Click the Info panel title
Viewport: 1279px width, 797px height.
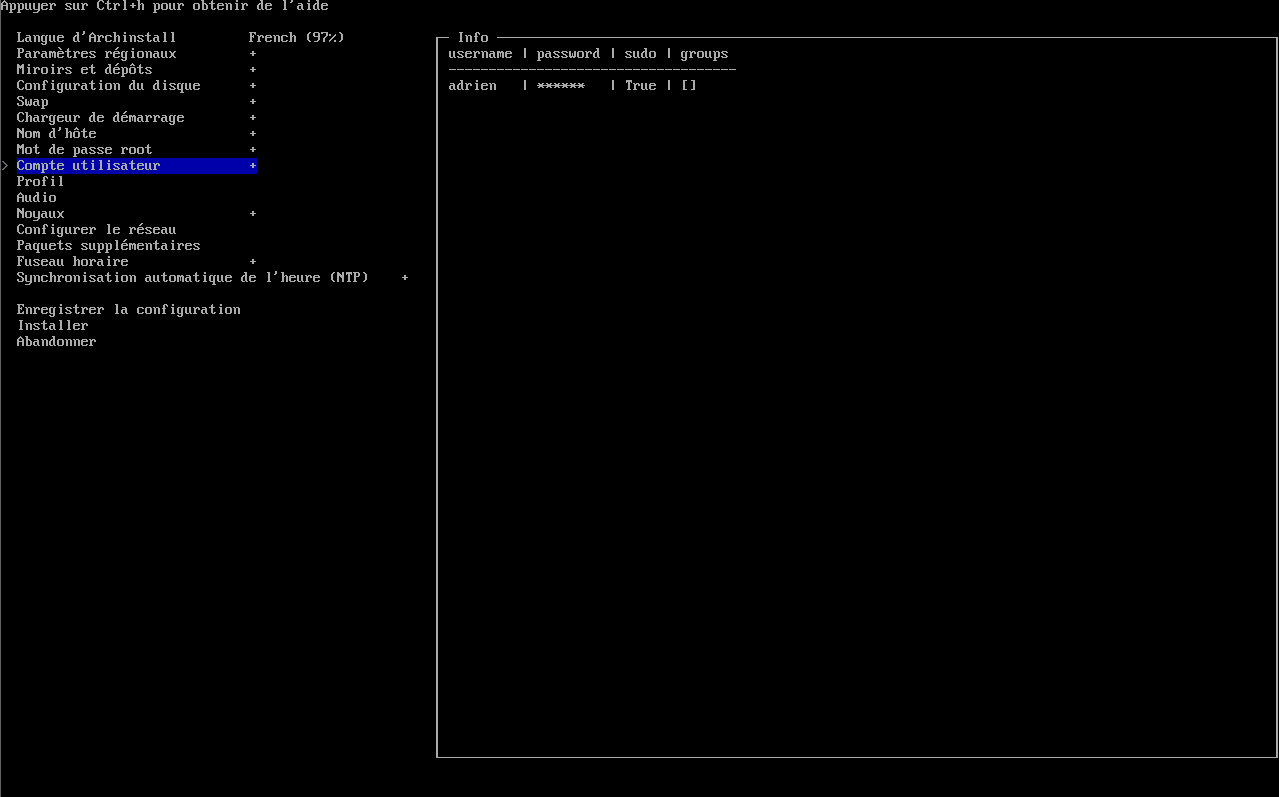point(473,37)
